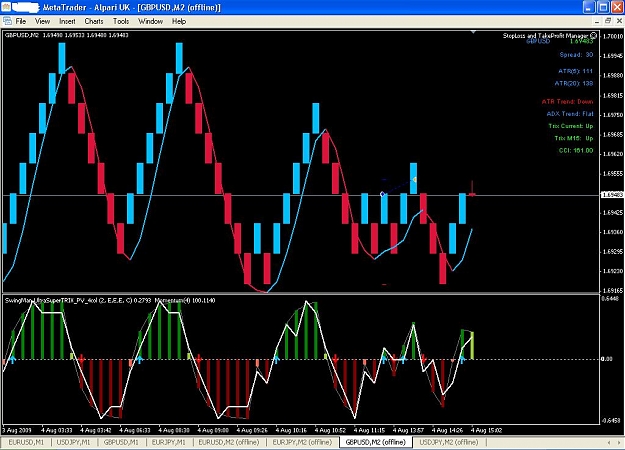Click the 'ATR(5): 111' label

point(575,71)
